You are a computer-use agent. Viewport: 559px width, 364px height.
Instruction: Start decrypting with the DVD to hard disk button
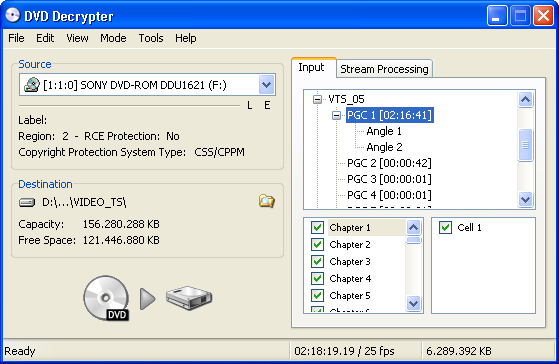pyautogui.click(x=148, y=298)
